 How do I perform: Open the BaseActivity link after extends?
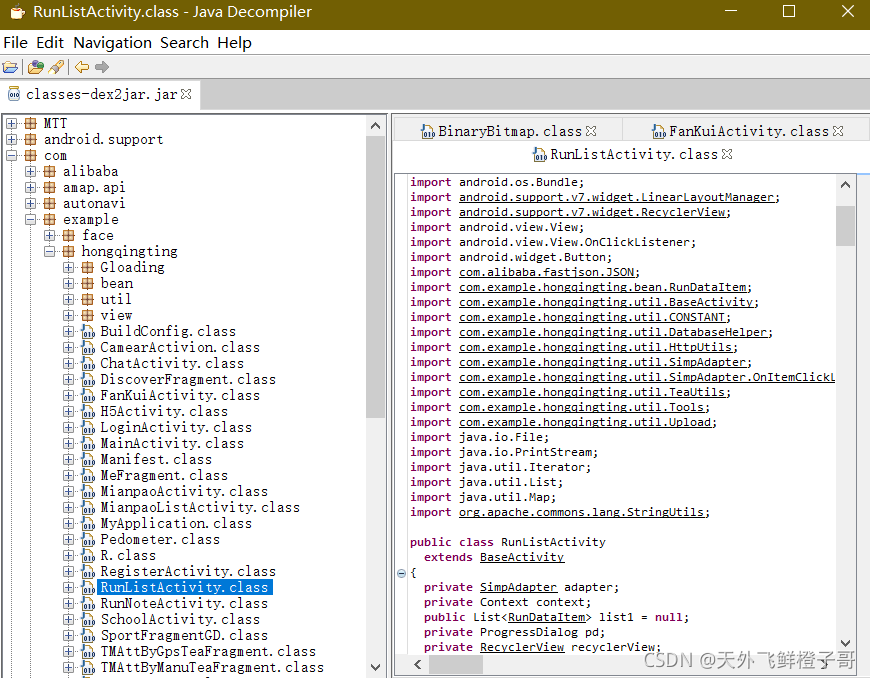tap(522, 557)
